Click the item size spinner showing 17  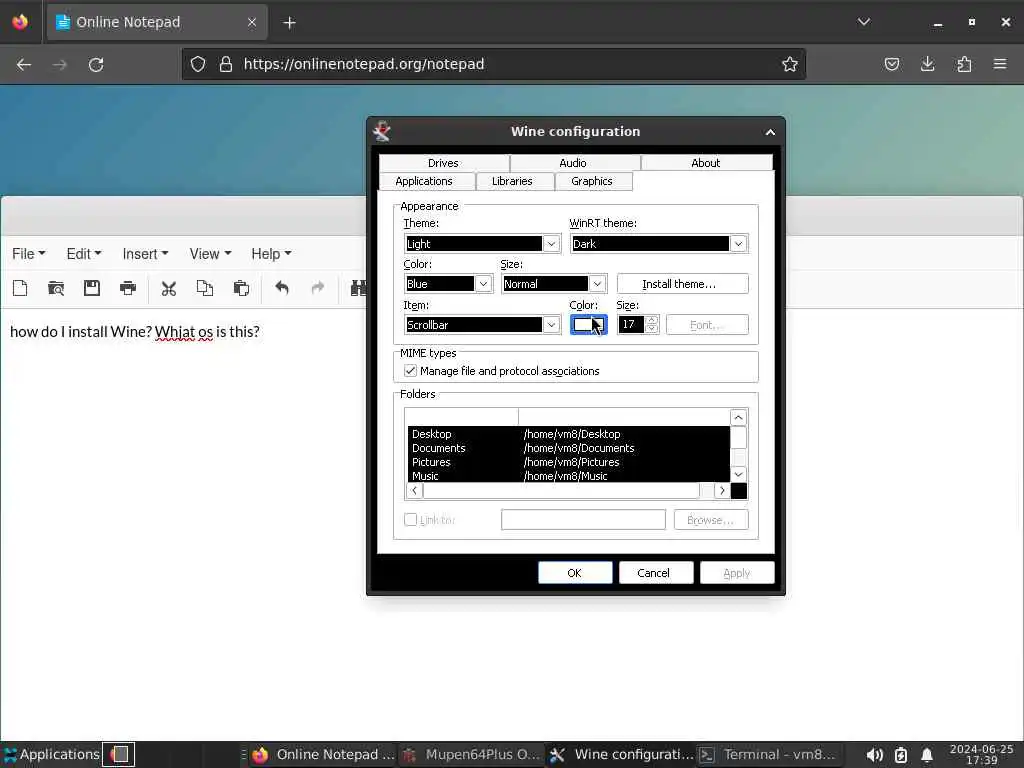pyautogui.click(x=638, y=325)
